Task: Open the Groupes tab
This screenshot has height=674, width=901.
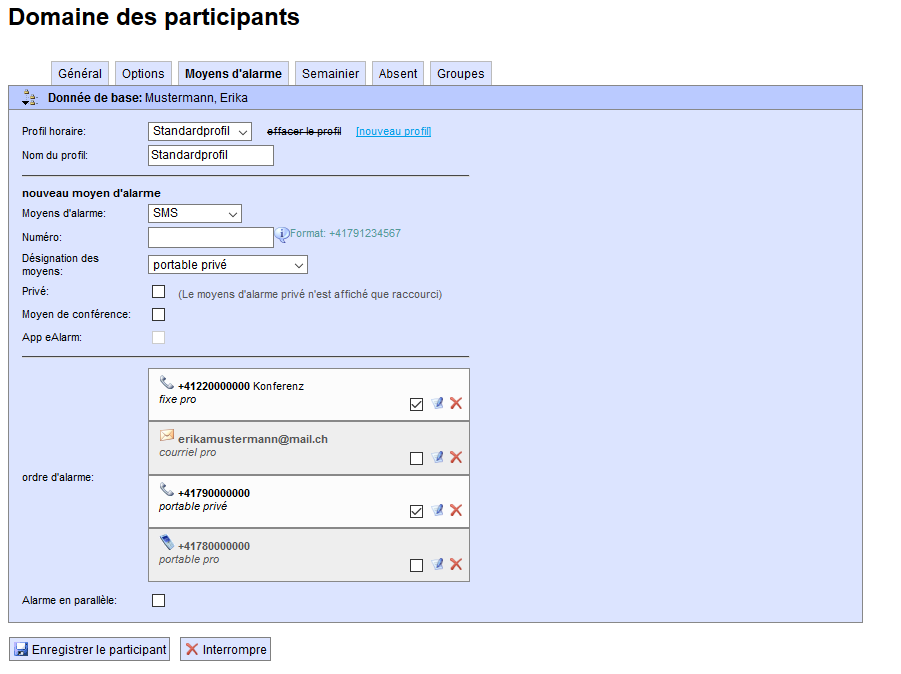Action: [x=460, y=74]
